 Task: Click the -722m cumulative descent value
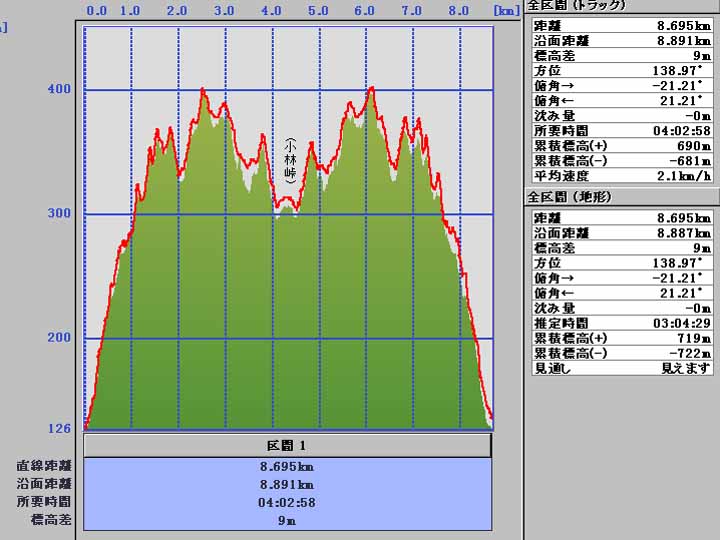point(690,353)
